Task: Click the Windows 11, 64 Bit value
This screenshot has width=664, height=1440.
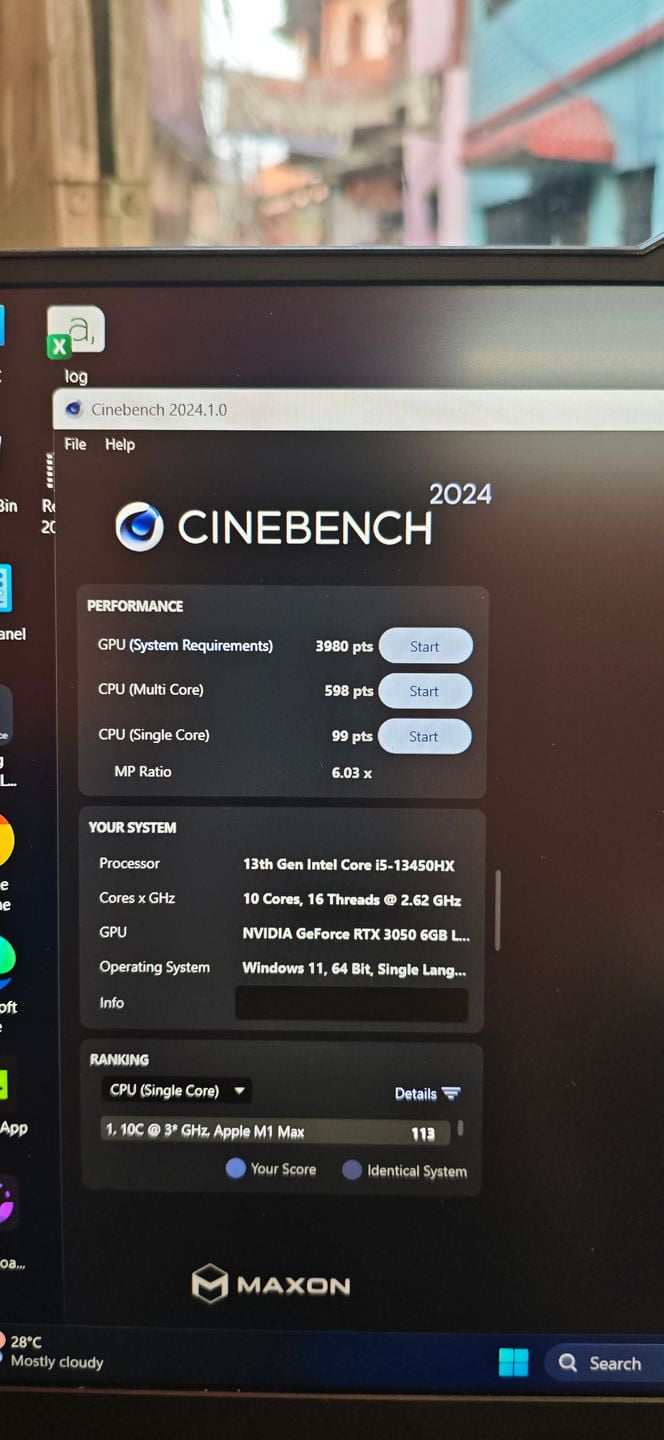Action: (x=354, y=969)
